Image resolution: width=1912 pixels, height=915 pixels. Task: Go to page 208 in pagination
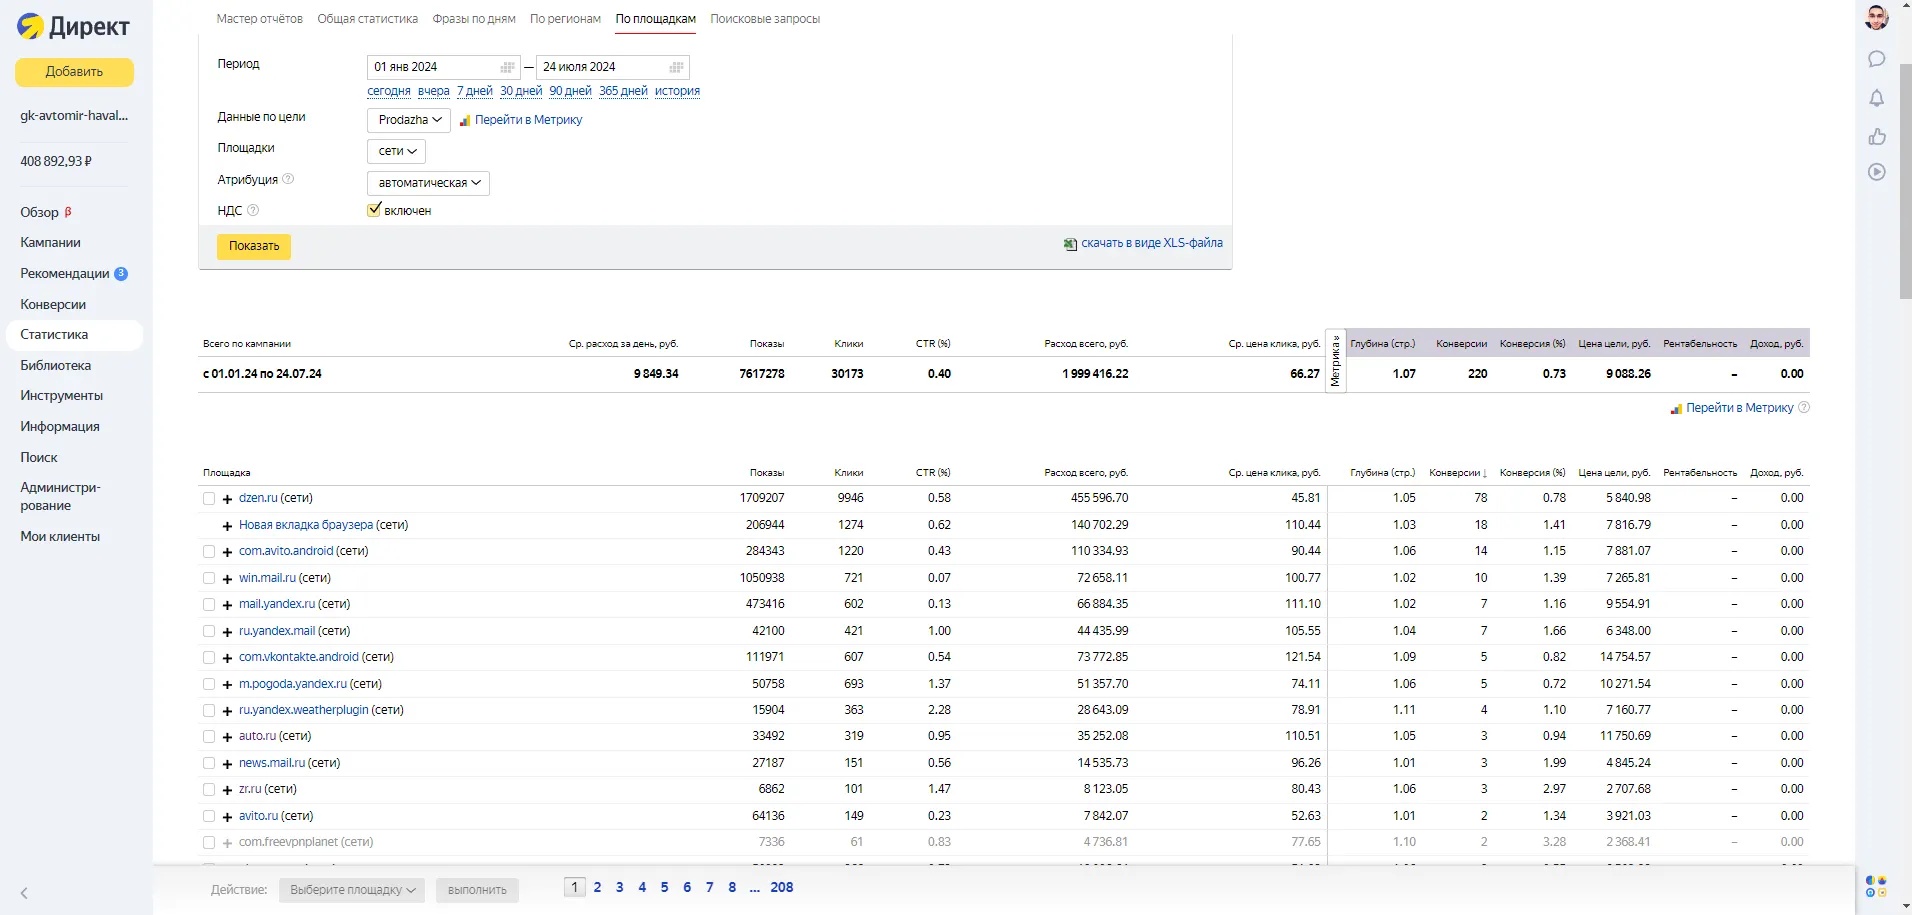tap(781, 887)
